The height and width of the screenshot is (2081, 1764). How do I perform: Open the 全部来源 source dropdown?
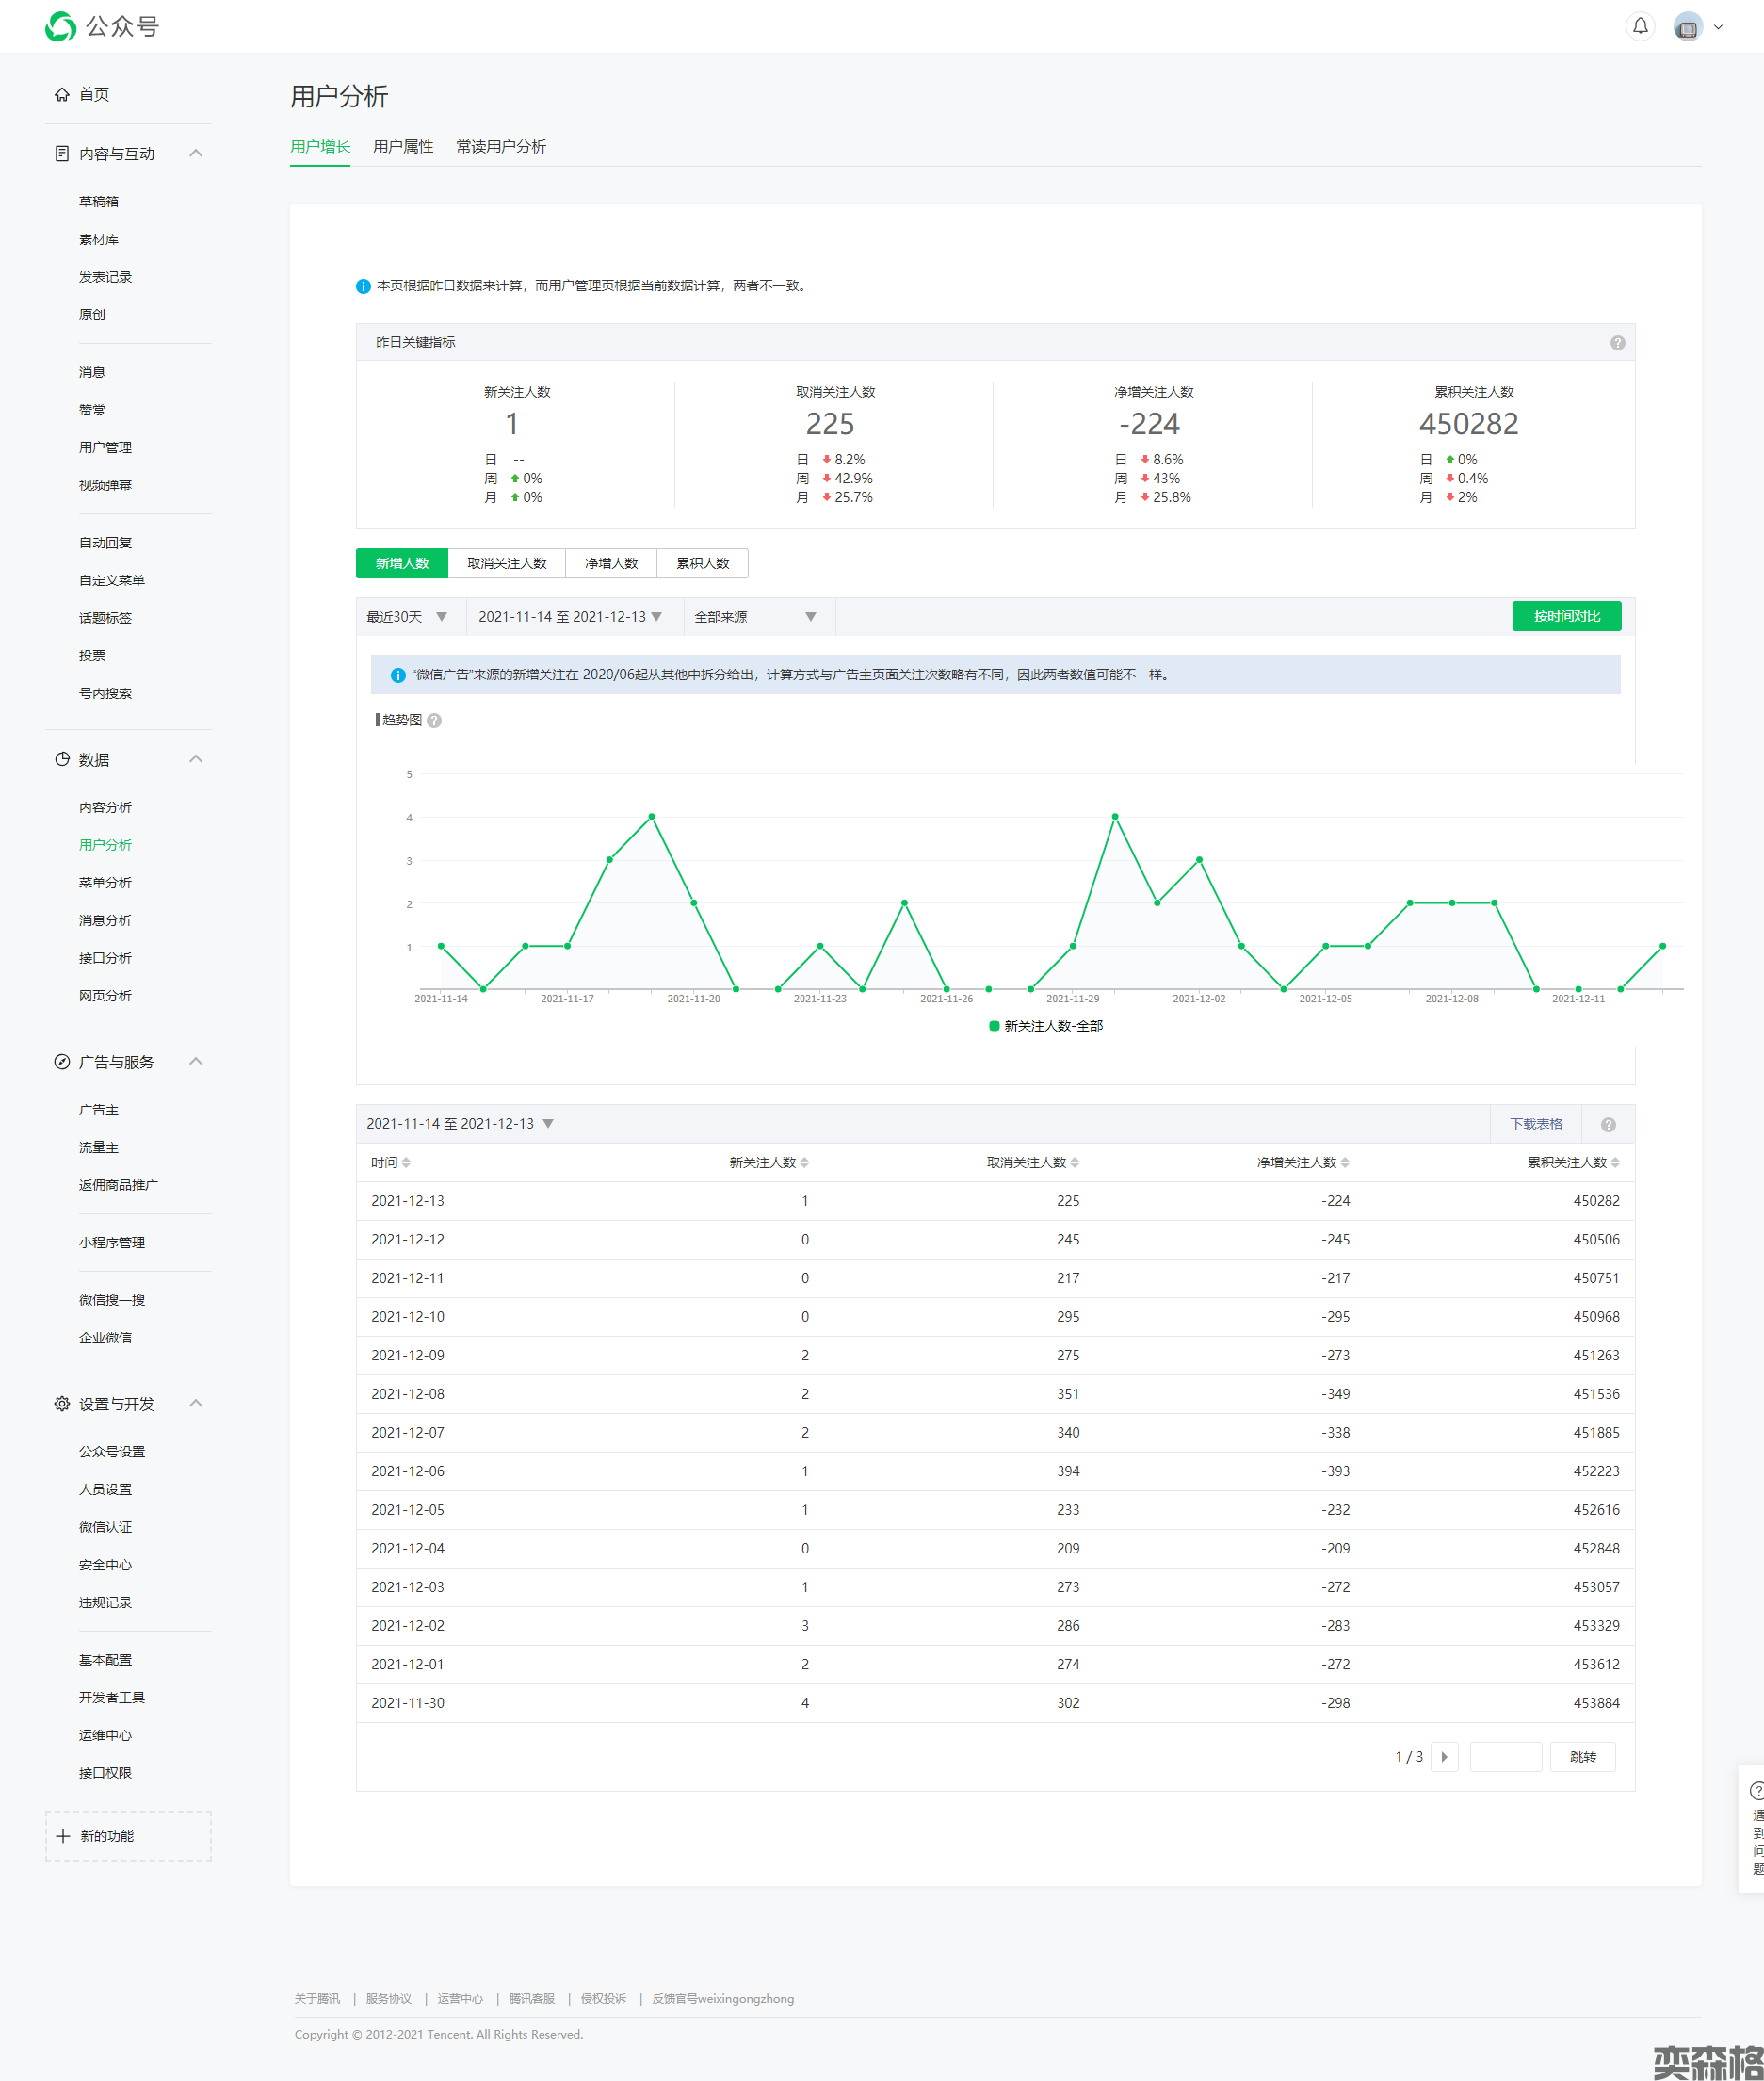pos(756,617)
